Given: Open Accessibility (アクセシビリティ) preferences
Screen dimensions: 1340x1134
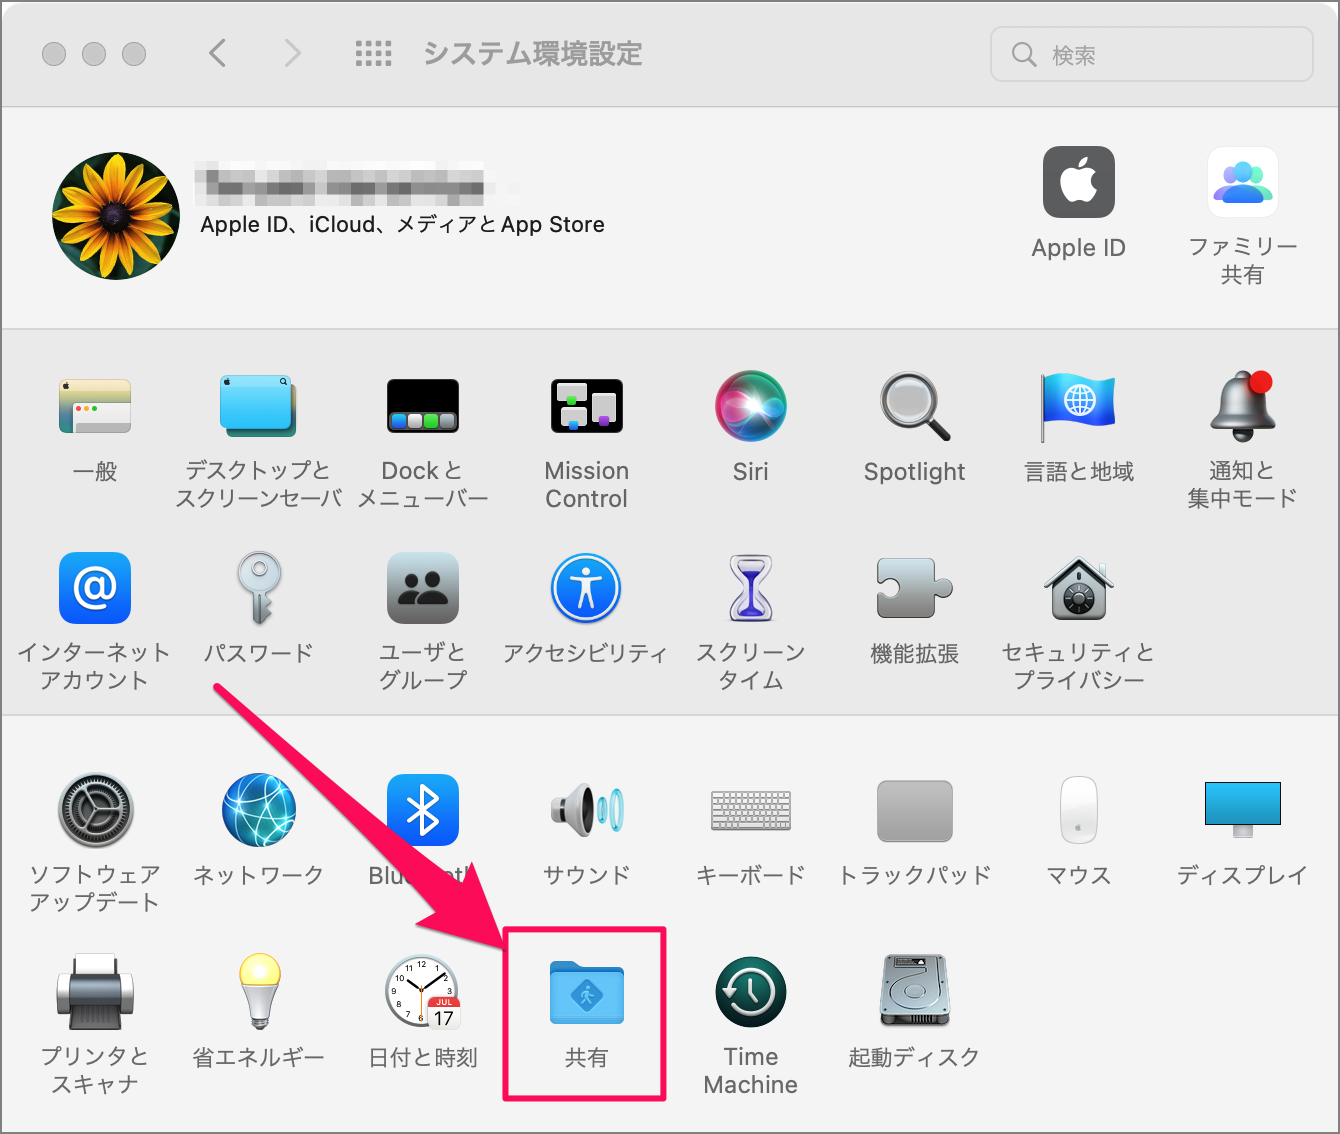Looking at the screenshot, I should pos(586,590).
